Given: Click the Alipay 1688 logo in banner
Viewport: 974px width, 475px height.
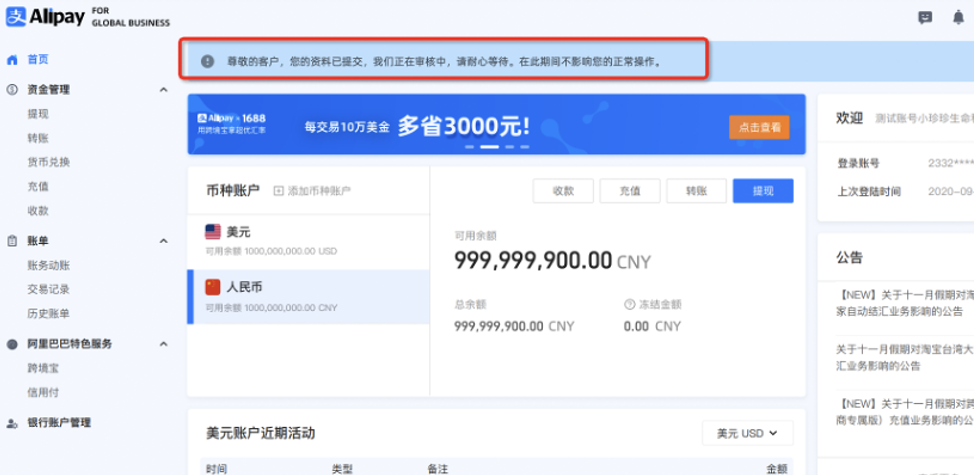Looking at the screenshot, I should click(x=232, y=118).
